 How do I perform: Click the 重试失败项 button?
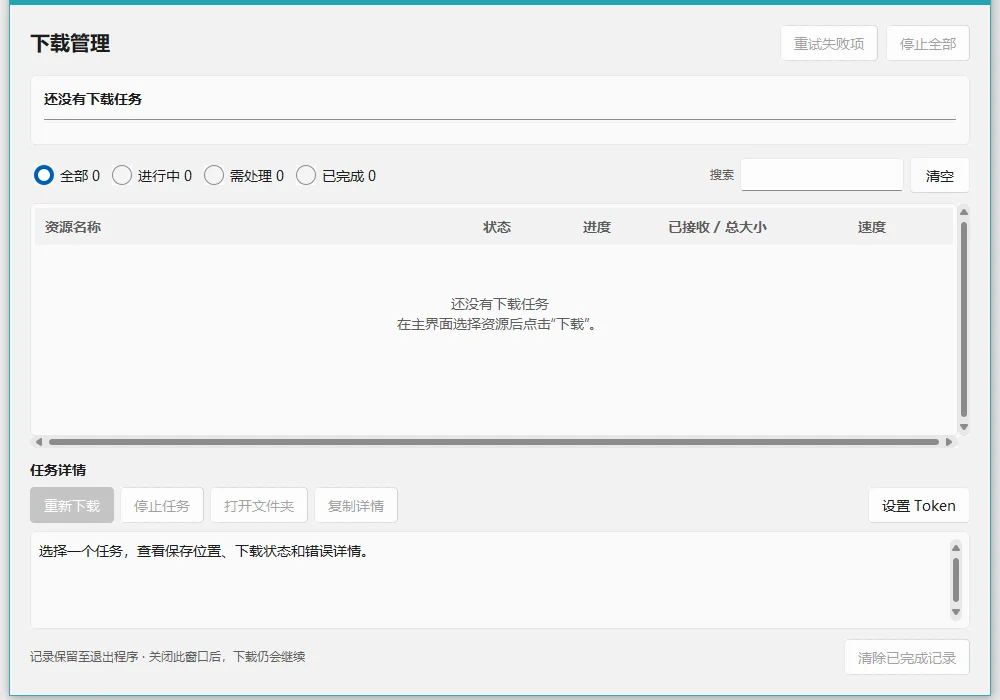pyautogui.click(x=828, y=43)
